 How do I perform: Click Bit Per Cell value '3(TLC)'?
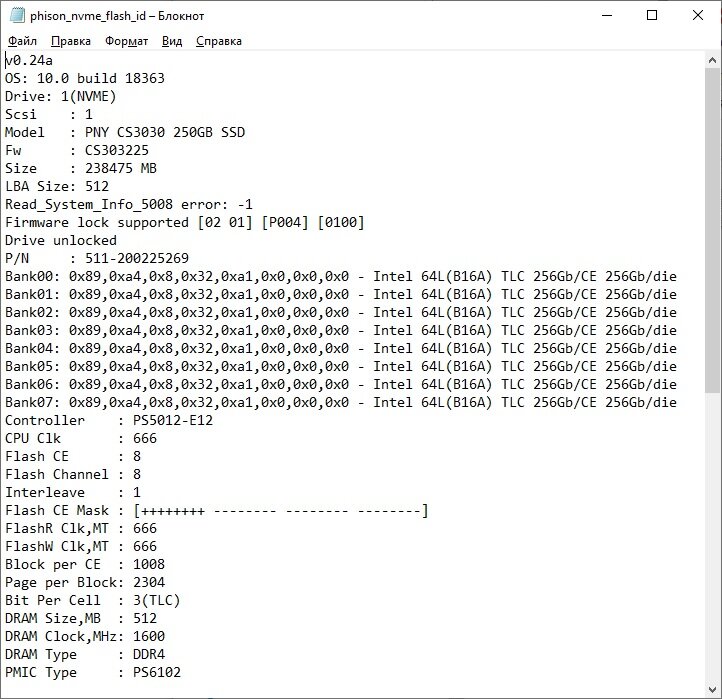pos(157,600)
